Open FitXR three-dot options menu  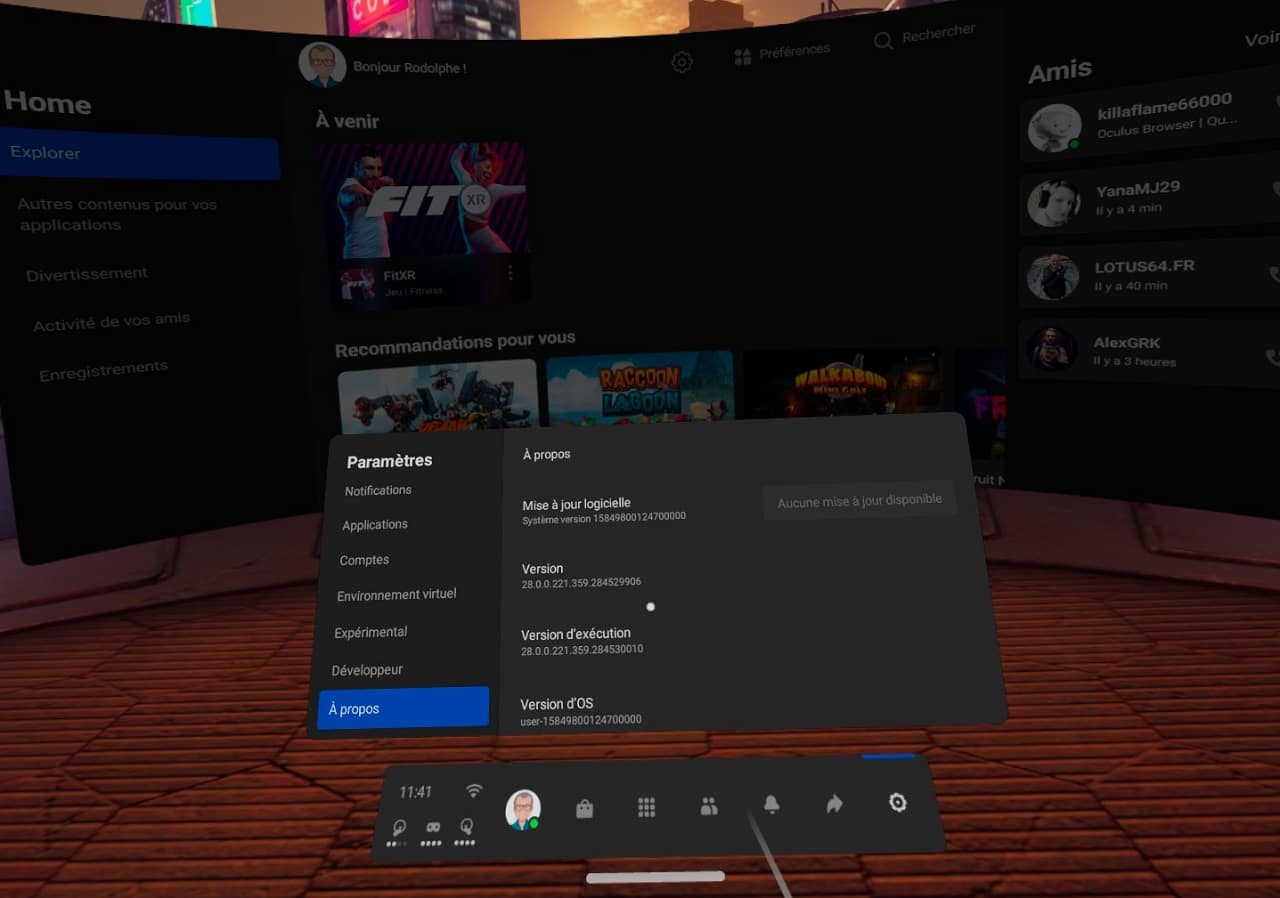tap(510, 272)
